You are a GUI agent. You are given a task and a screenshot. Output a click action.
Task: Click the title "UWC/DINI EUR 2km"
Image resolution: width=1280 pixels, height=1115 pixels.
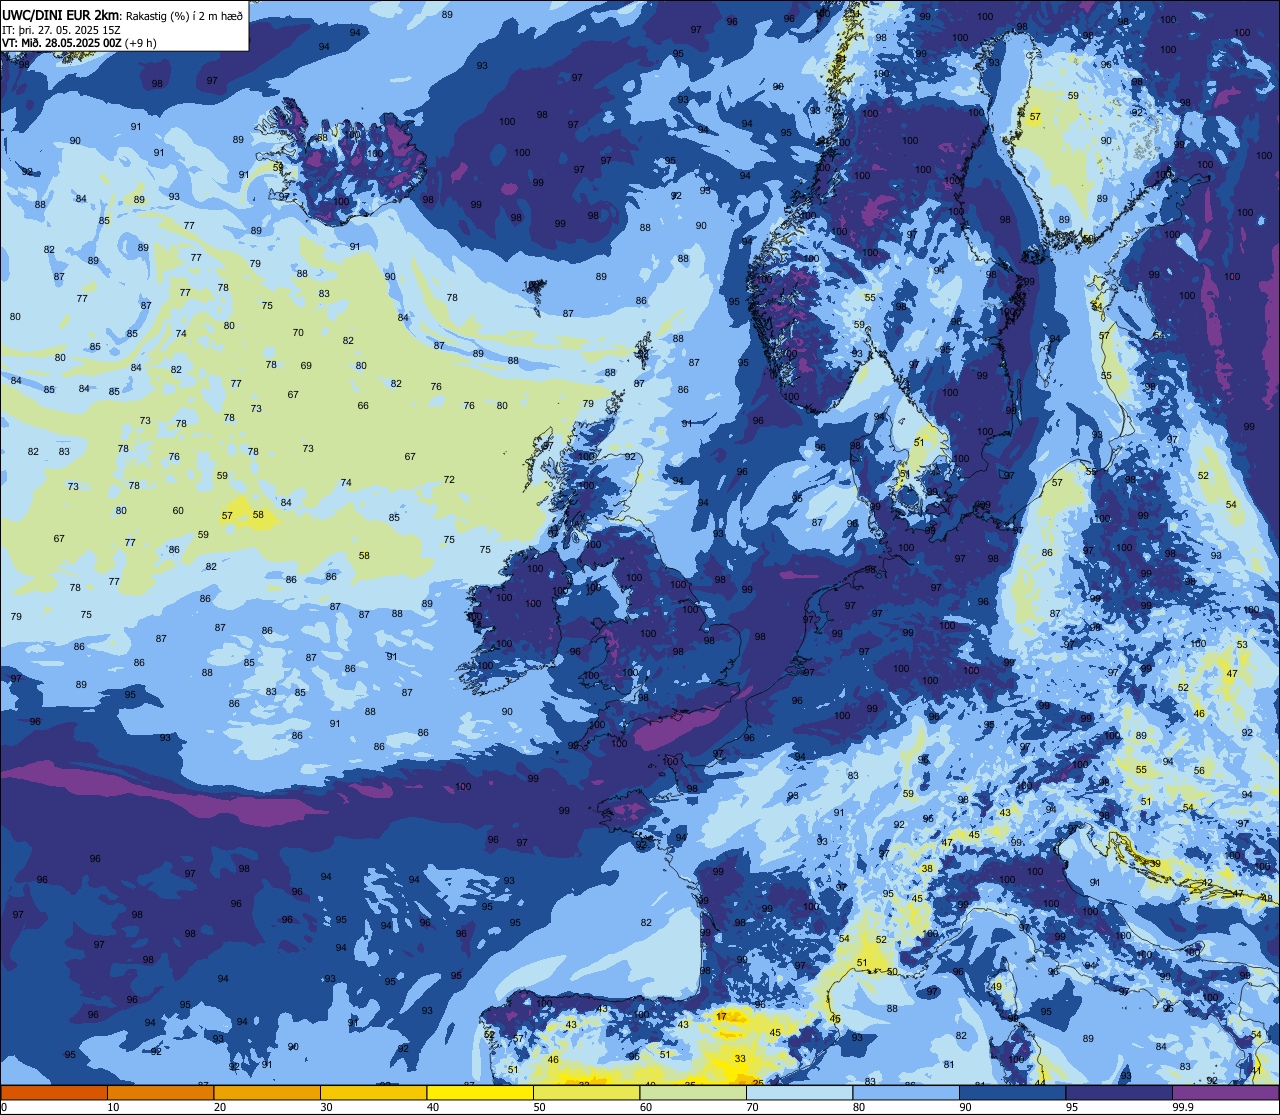point(60,15)
